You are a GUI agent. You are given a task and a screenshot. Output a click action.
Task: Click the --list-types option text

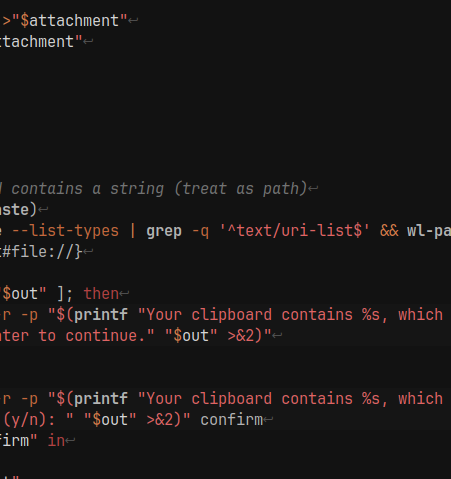coord(65,231)
